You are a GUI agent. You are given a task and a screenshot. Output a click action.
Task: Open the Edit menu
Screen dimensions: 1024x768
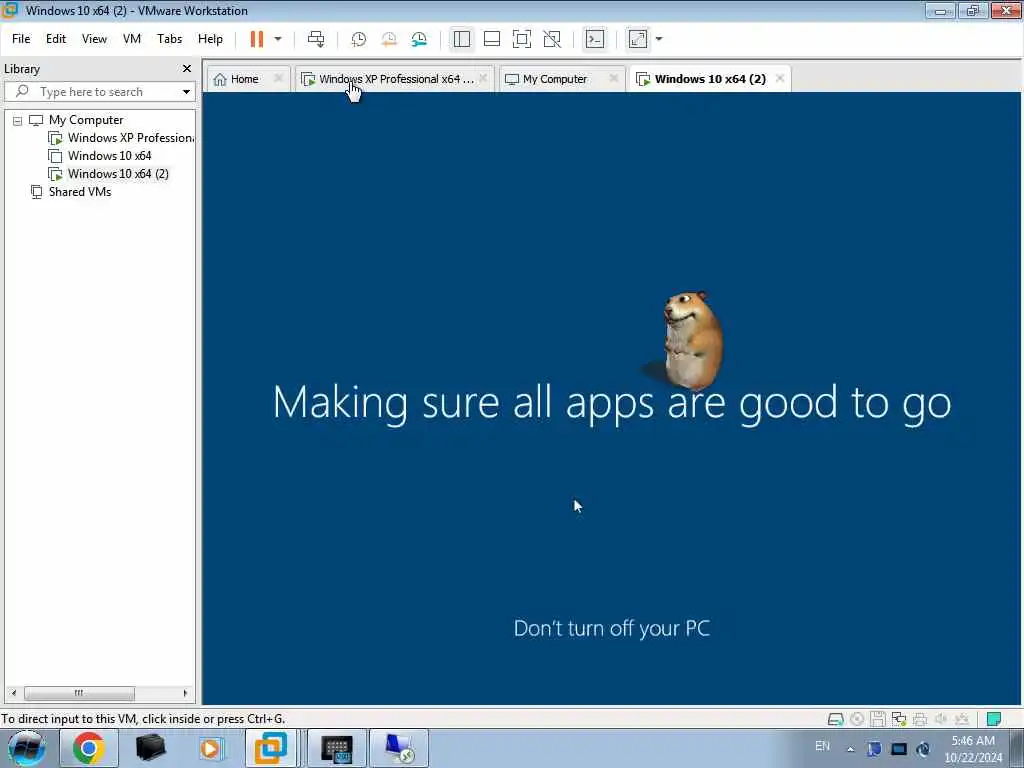coord(56,39)
